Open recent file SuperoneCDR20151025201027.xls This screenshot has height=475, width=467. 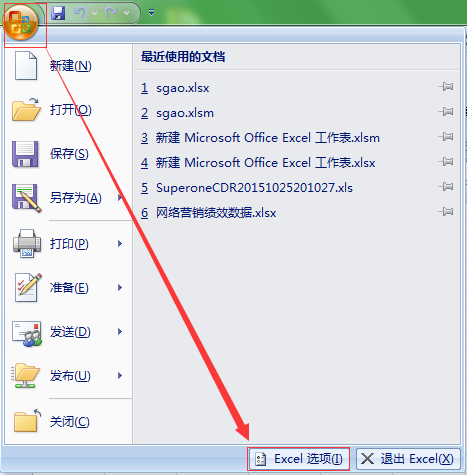click(x=254, y=188)
